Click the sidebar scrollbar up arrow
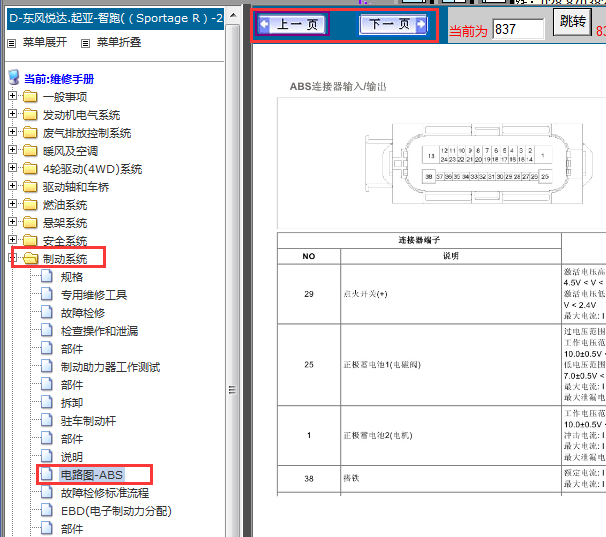 coord(233,15)
